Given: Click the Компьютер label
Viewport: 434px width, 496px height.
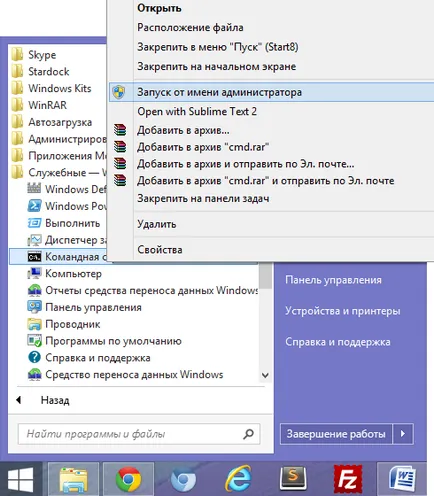Looking at the screenshot, I should (x=73, y=274).
